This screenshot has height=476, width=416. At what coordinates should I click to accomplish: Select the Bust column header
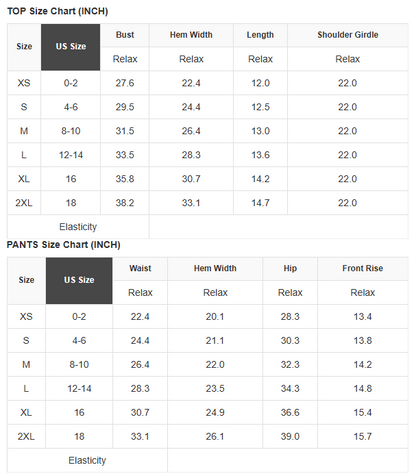coord(125,35)
